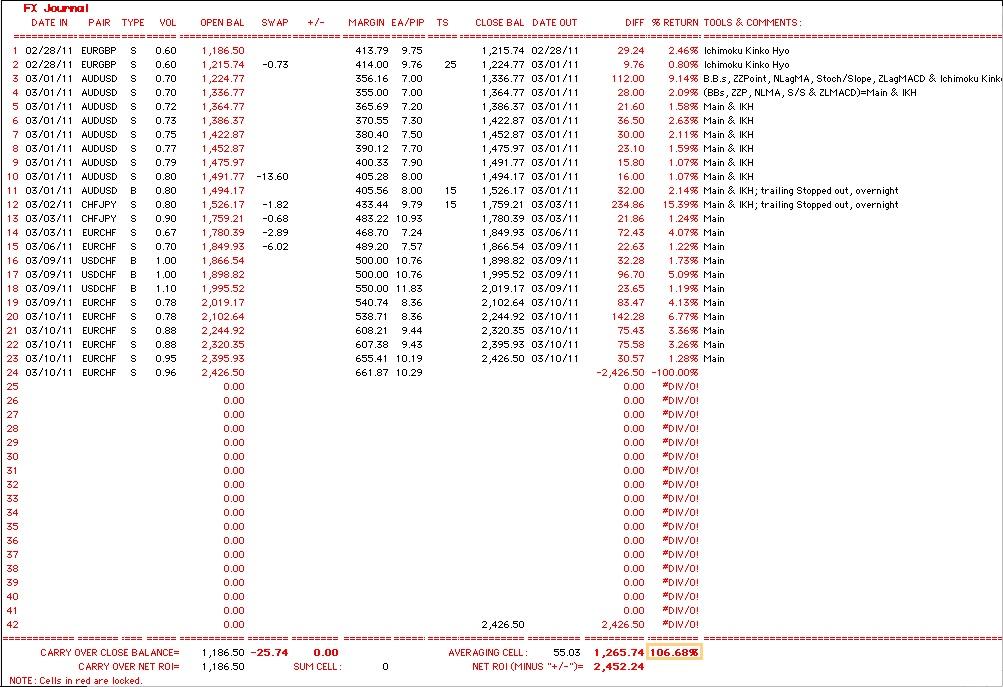Click TS value 25 in row 2
This screenshot has height=687, width=1003.
(450, 65)
